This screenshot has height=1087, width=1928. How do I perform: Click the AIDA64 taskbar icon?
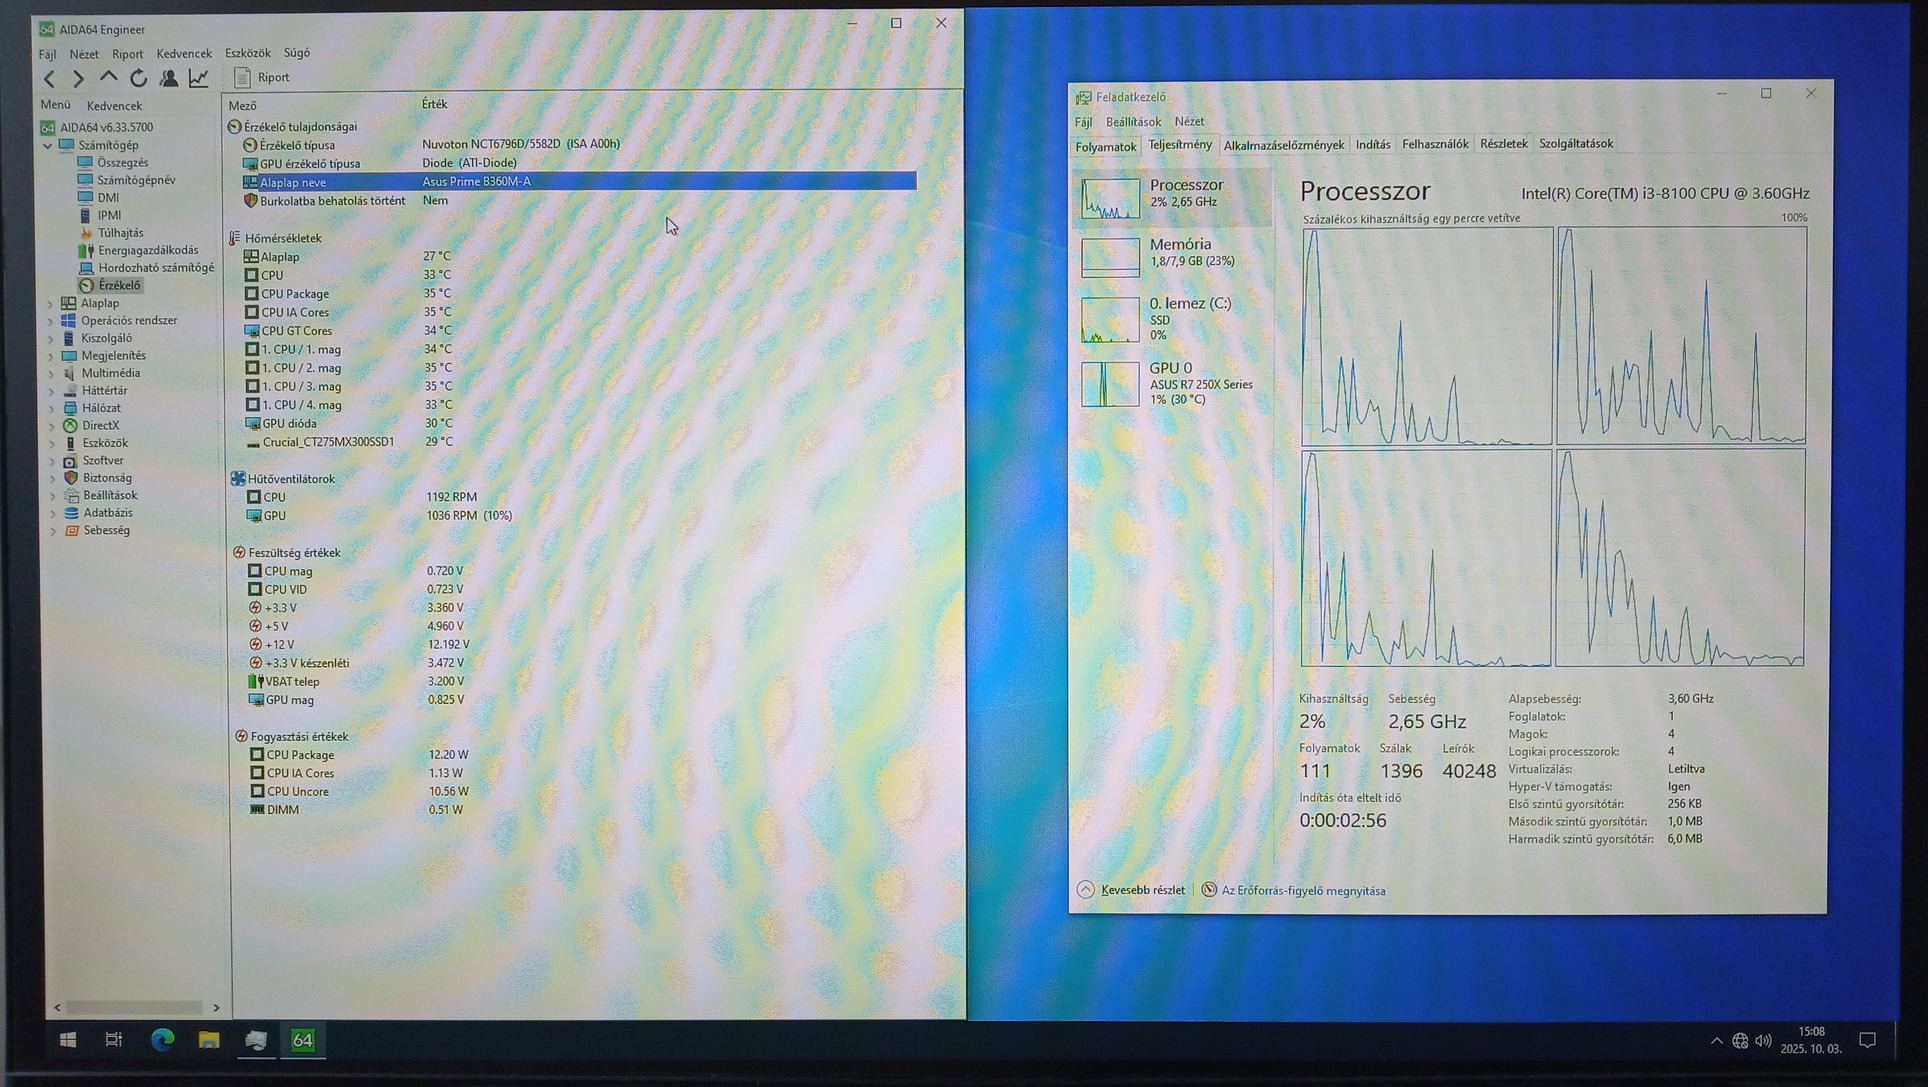pos(302,1040)
